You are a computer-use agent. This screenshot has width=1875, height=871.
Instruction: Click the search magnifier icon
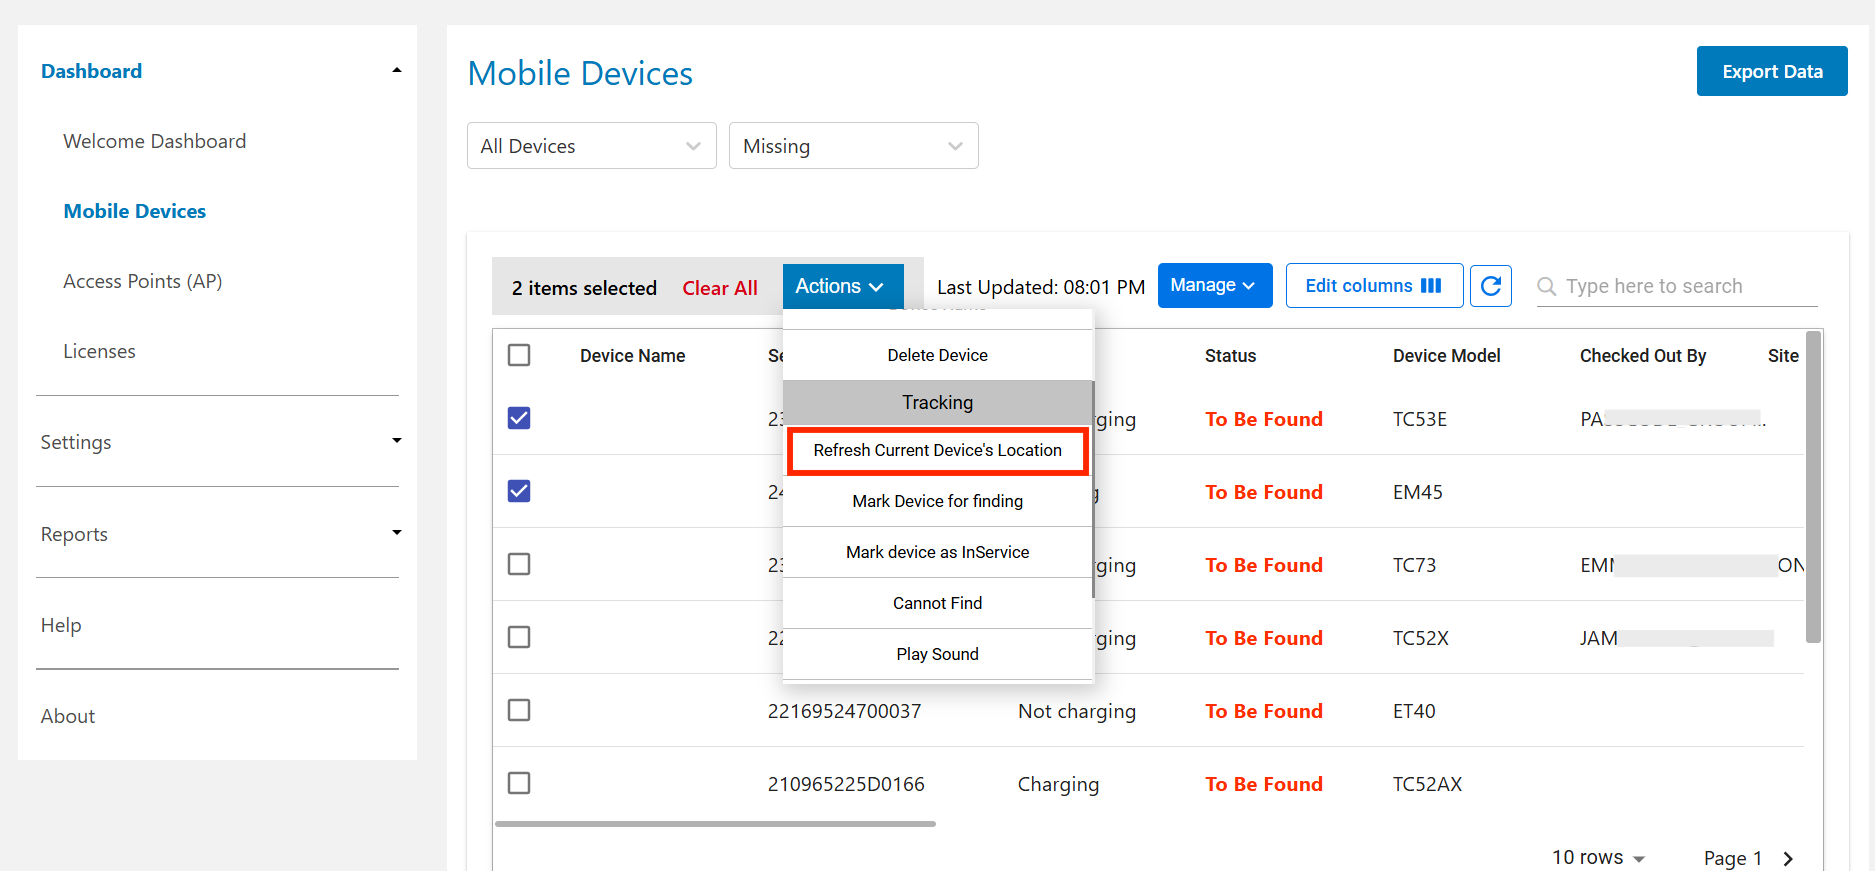(1546, 287)
